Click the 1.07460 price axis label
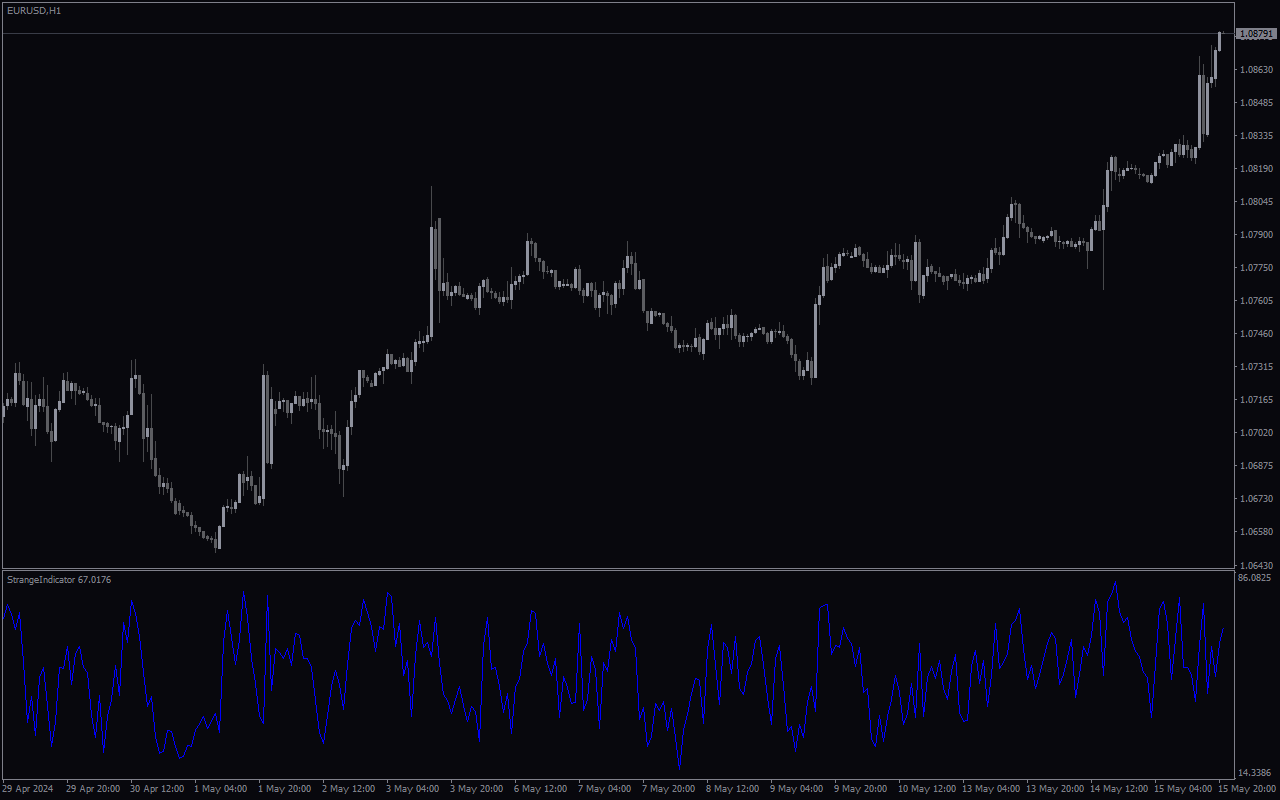The image size is (1280, 800). click(1256, 334)
